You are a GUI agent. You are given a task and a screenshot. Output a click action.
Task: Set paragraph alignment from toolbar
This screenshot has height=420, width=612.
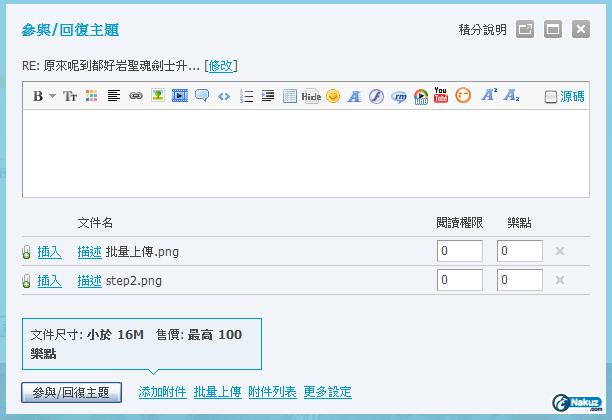[114, 96]
